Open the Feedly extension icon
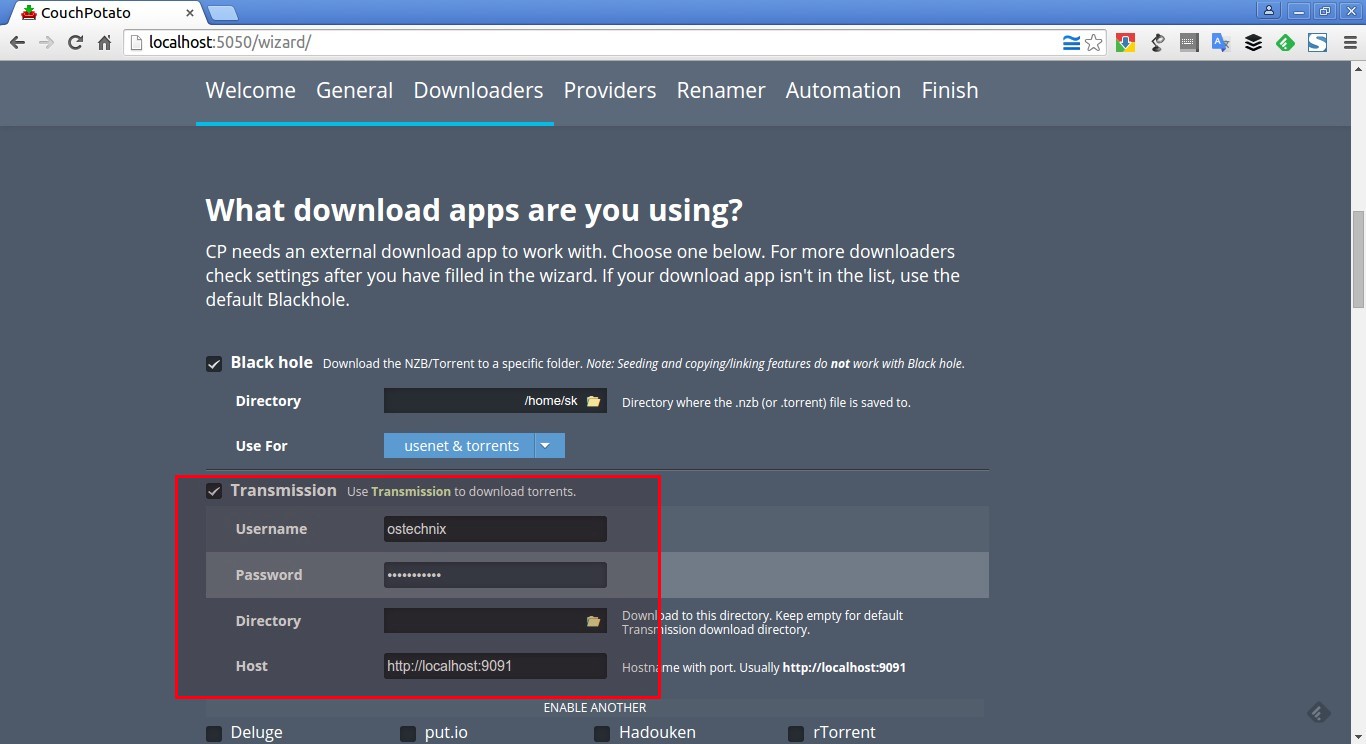Image resolution: width=1366 pixels, height=744 pixels. click(x=1285, y=43)
